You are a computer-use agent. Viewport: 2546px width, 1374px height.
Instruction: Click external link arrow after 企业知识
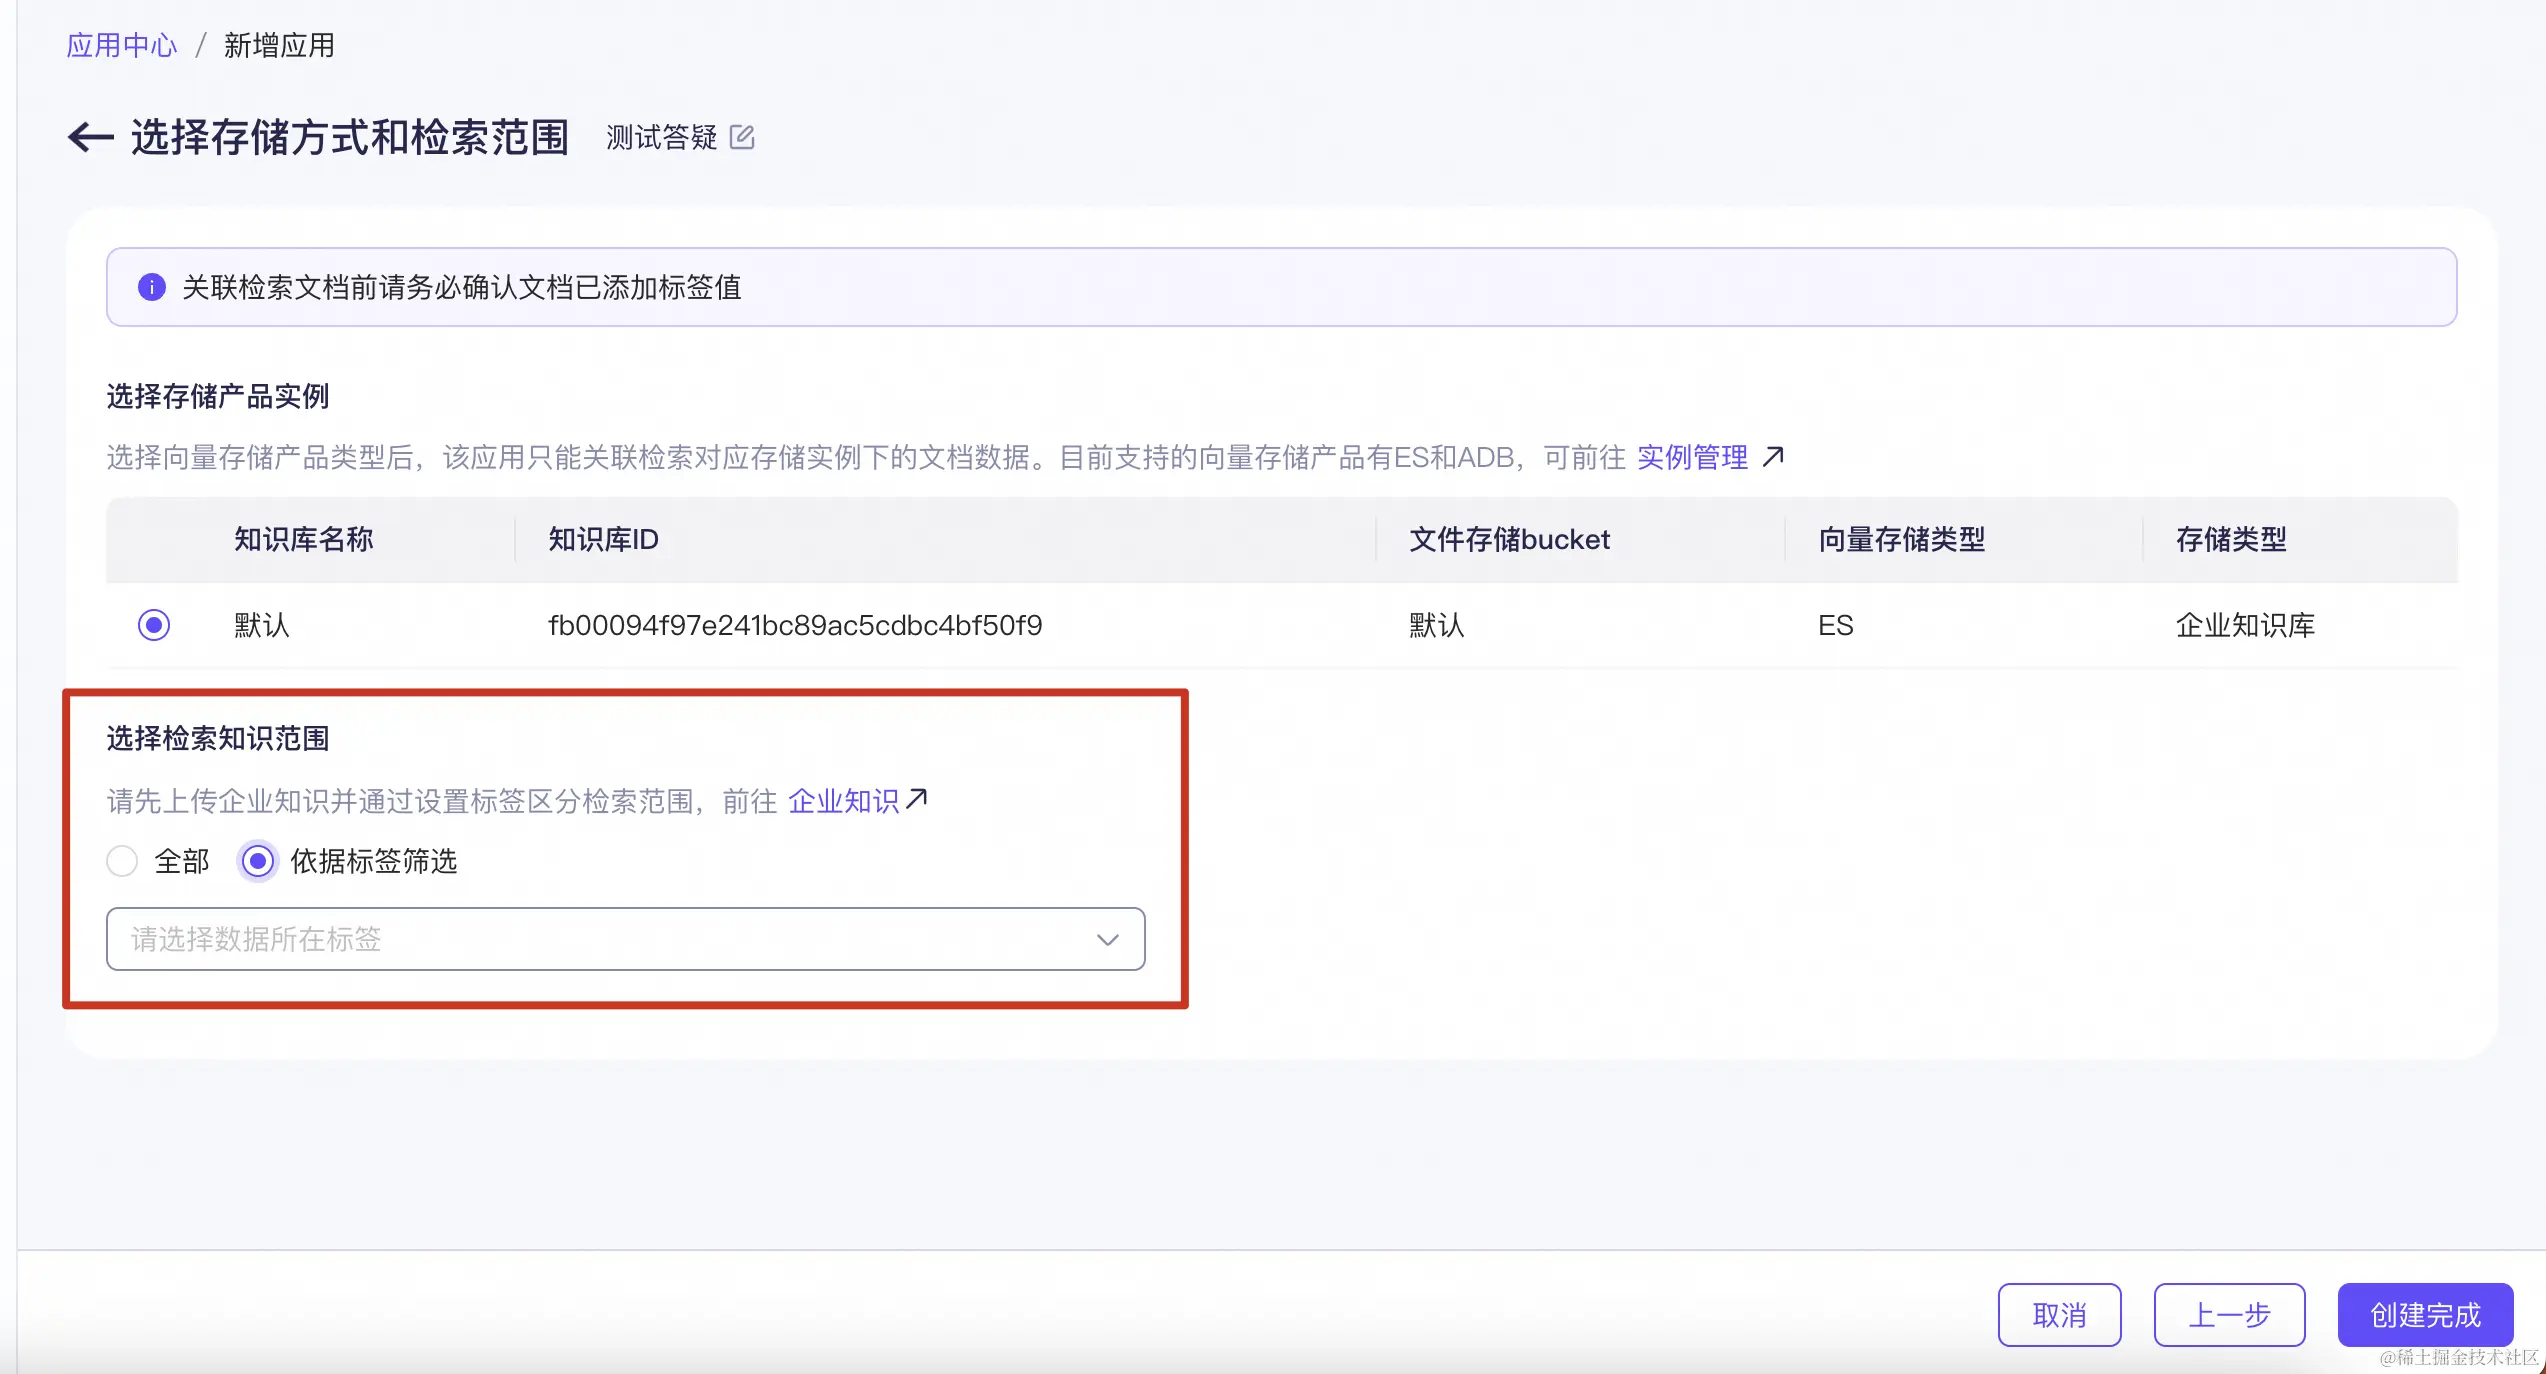pyautogui.click(x=917, y=799)
